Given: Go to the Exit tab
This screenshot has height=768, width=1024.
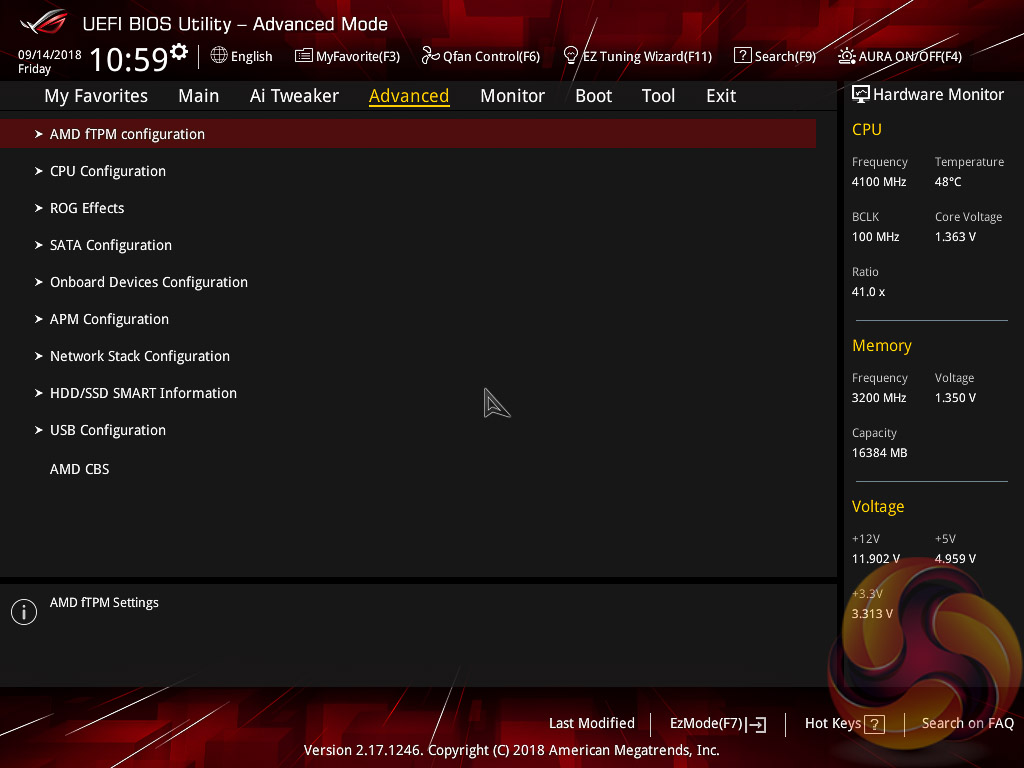Looking at the screenshot, I should click(x=721, y=96).
